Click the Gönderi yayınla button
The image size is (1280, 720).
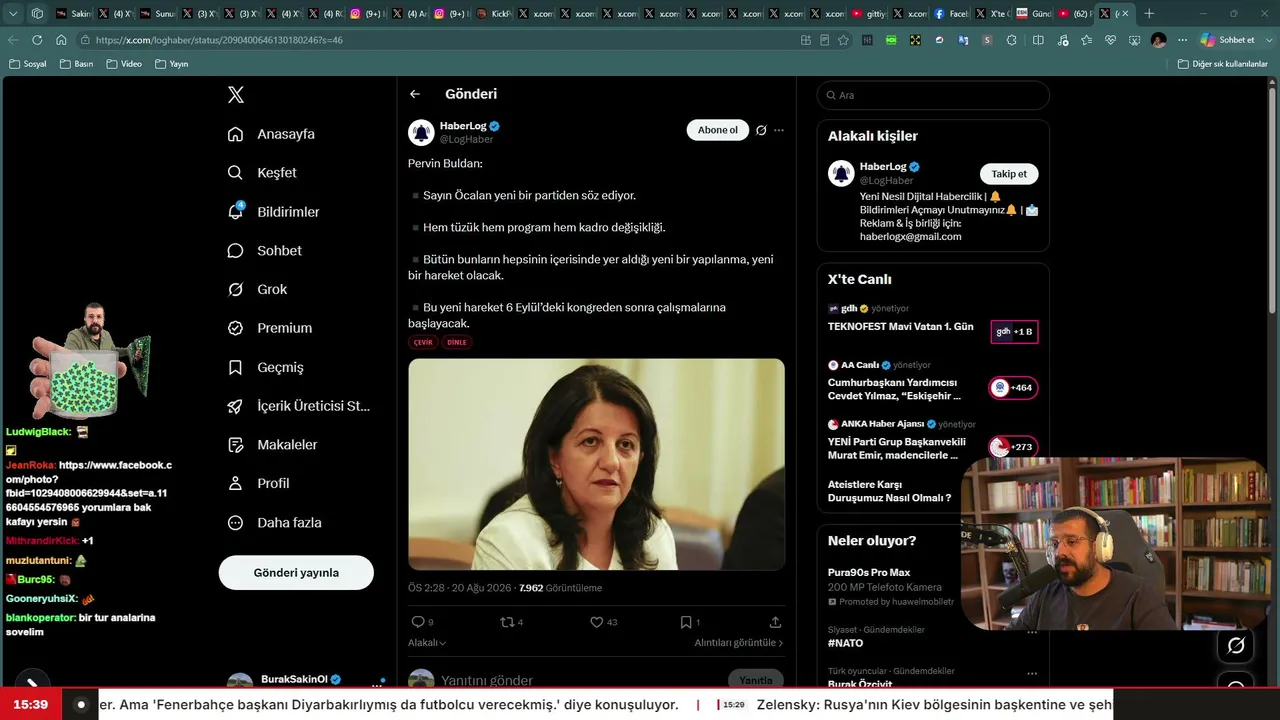[x=296, y=573]
